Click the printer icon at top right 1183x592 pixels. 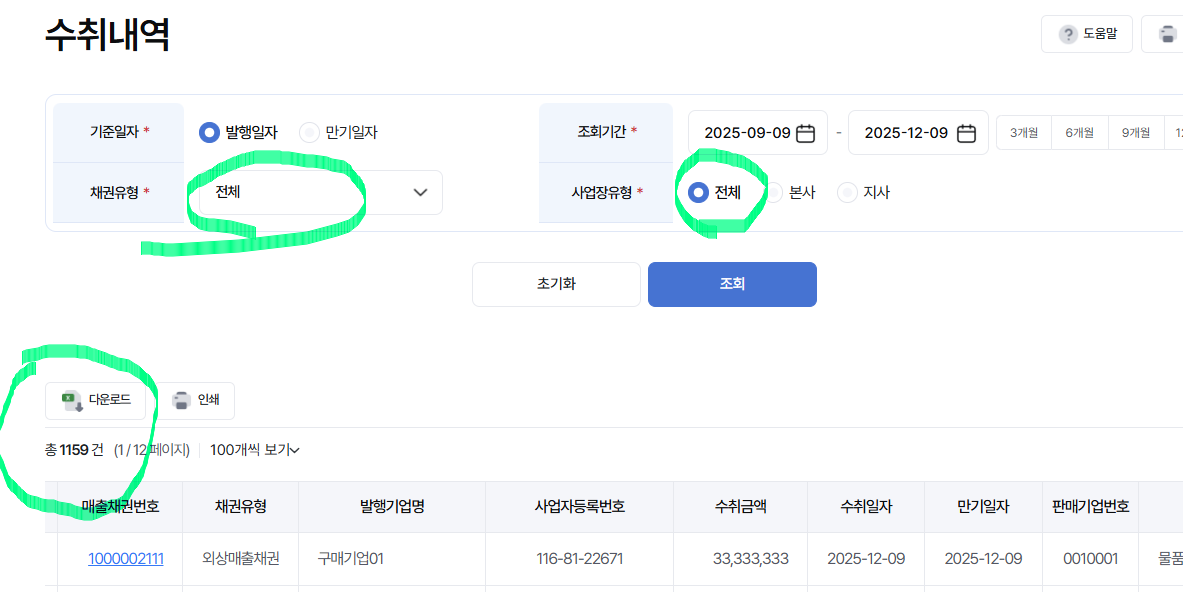[x=1166, y=34]
